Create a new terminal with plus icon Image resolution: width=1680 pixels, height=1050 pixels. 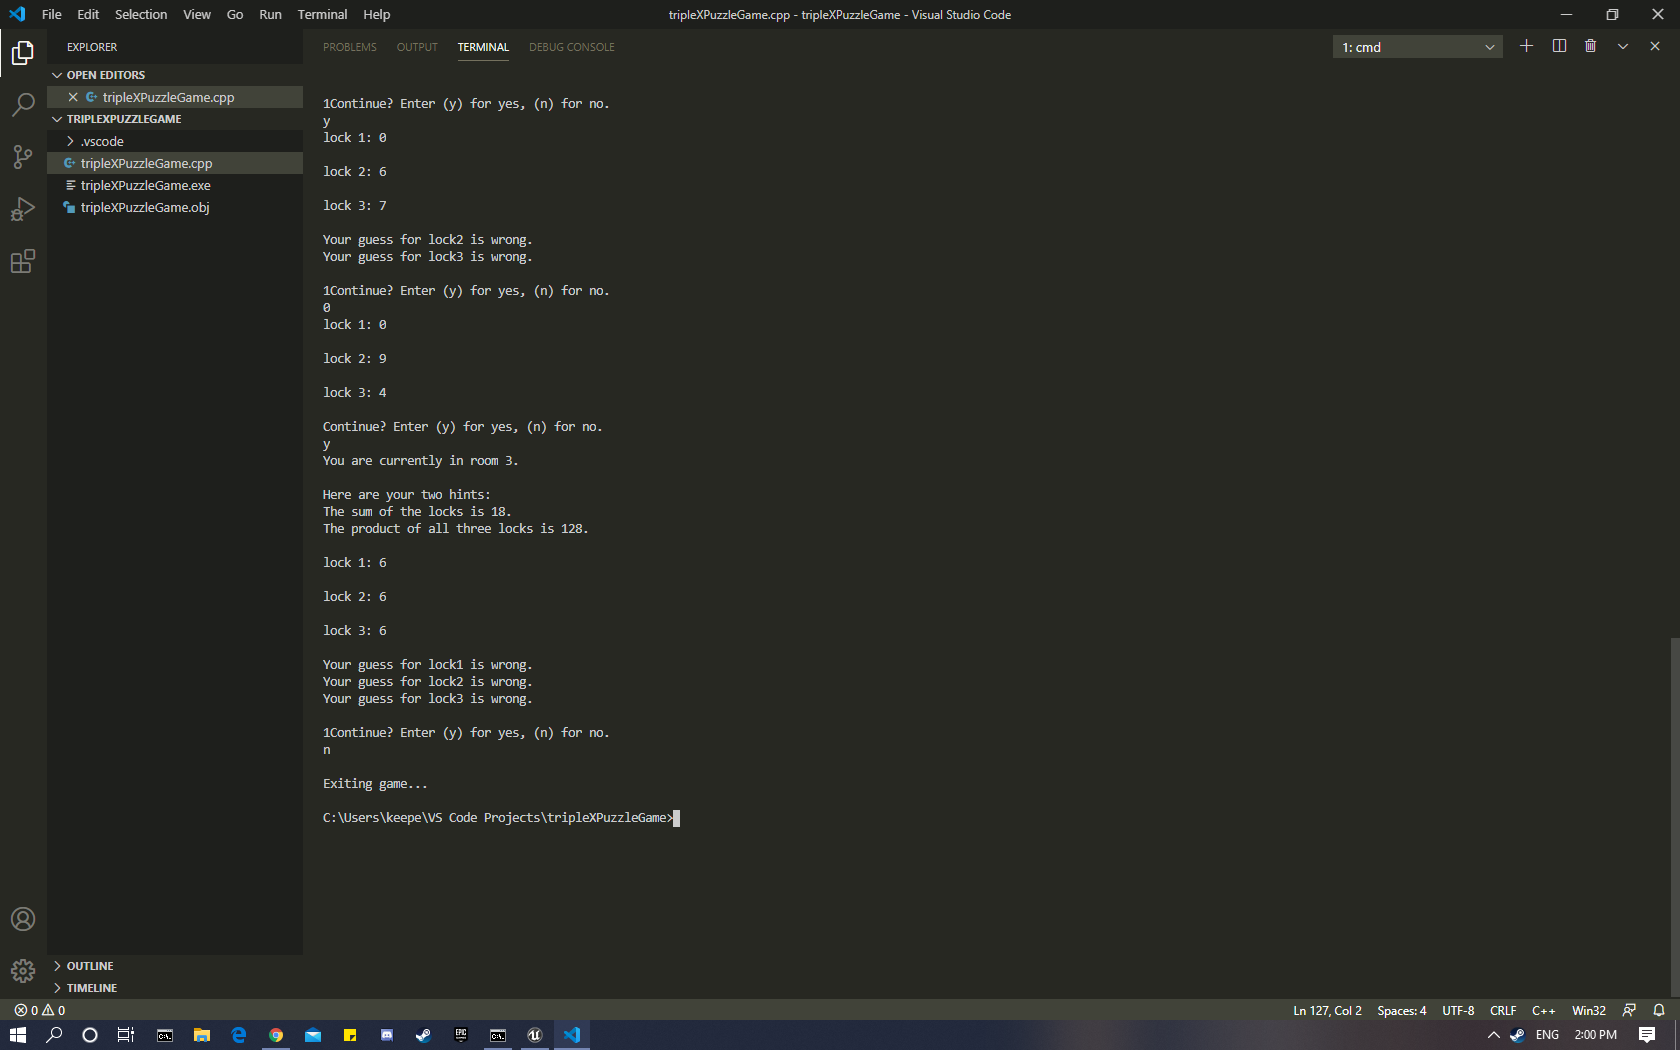[x=1526, y=46]
